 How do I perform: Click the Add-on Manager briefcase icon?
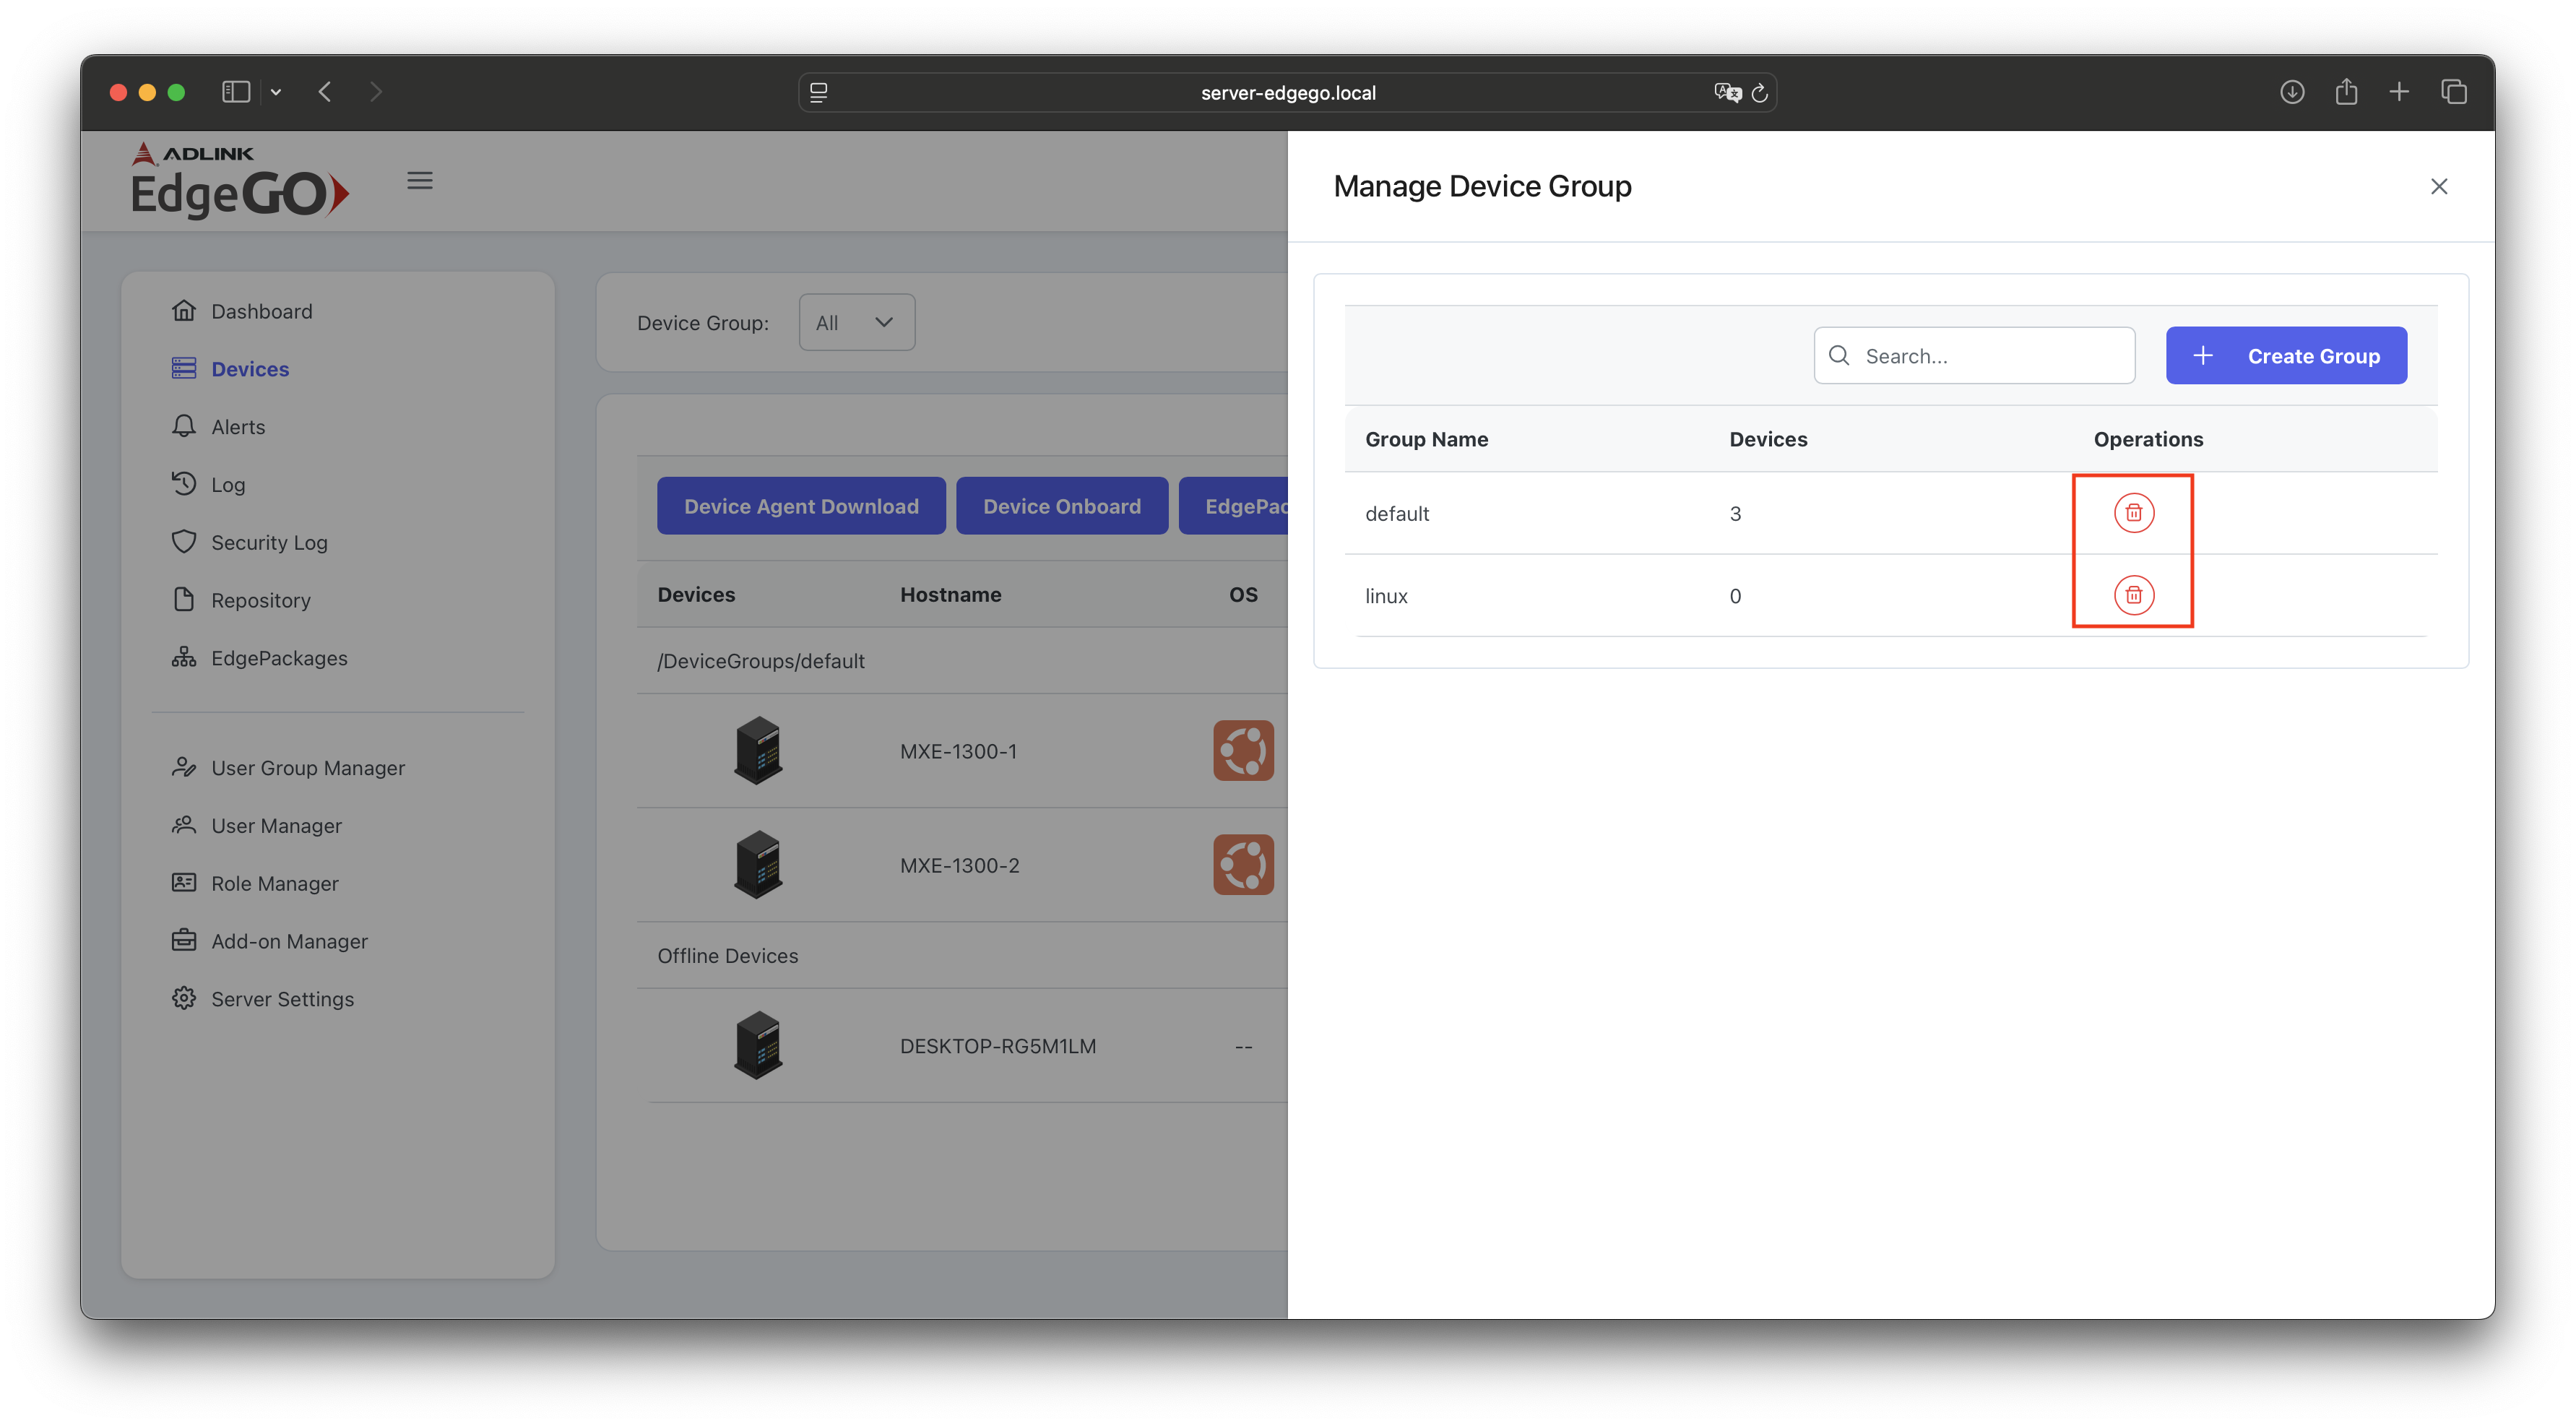pyautogui.click(x=184, y=940)
